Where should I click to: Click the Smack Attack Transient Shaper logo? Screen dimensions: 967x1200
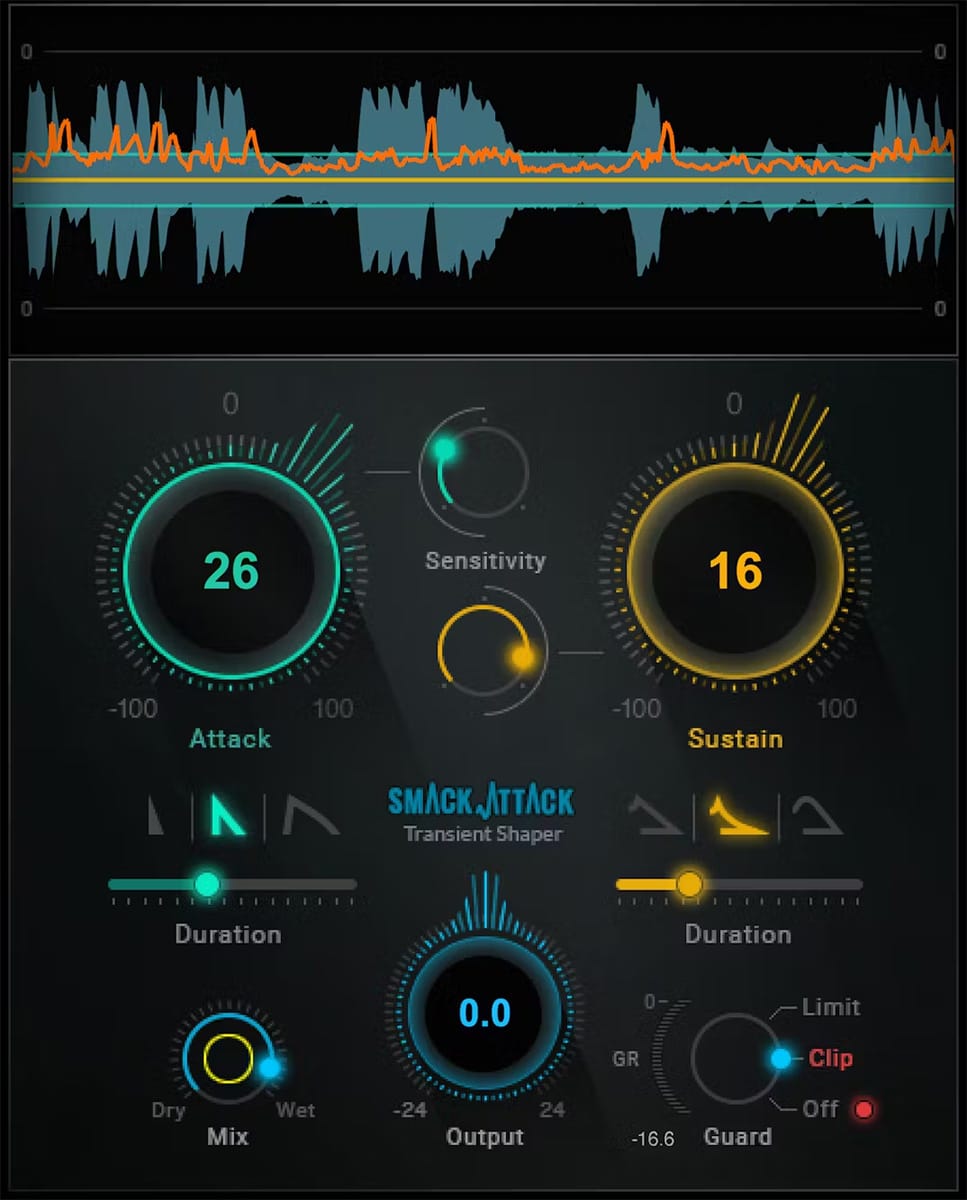483,812
